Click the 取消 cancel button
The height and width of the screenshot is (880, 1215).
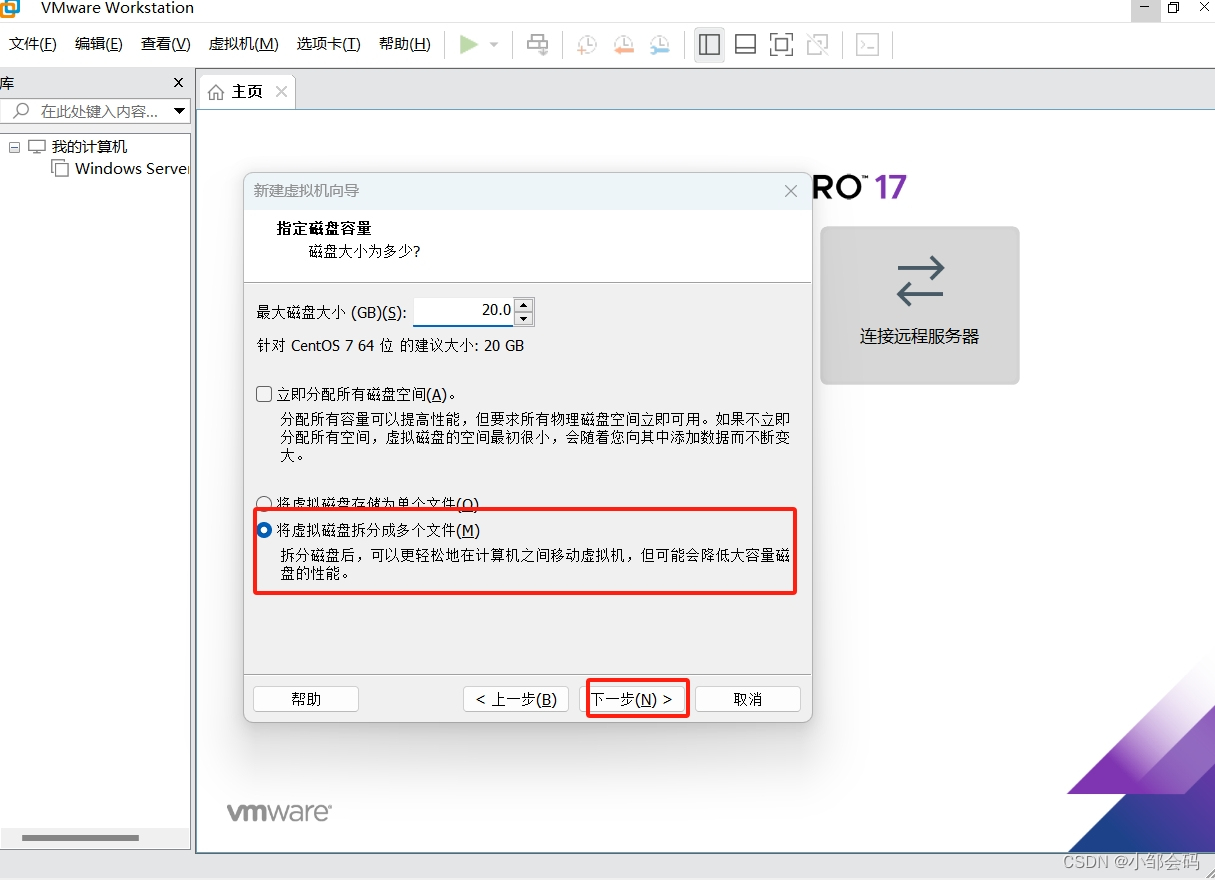pos(748,699)
